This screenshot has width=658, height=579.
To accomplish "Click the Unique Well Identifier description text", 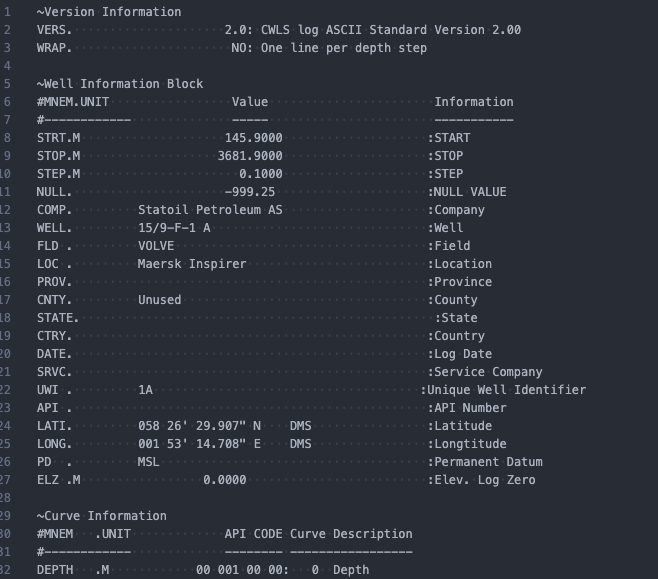I will (x=506, y=390).
